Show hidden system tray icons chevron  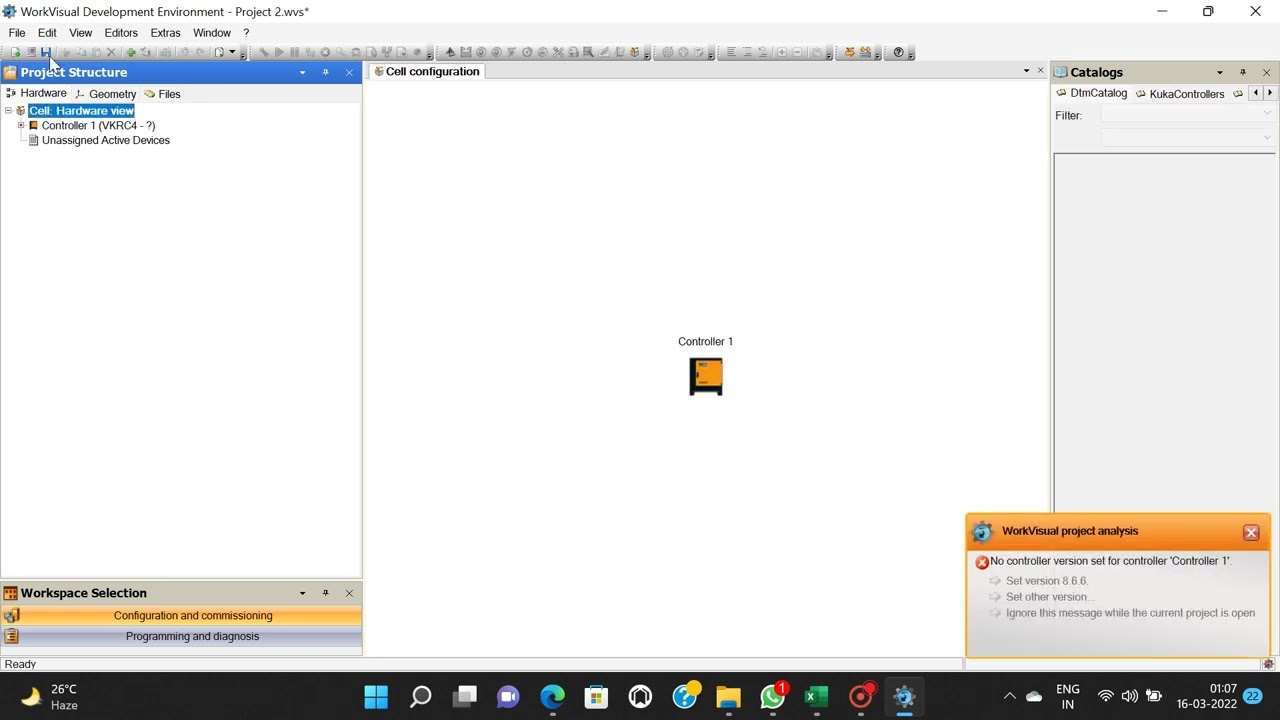tap(1009, 696)
